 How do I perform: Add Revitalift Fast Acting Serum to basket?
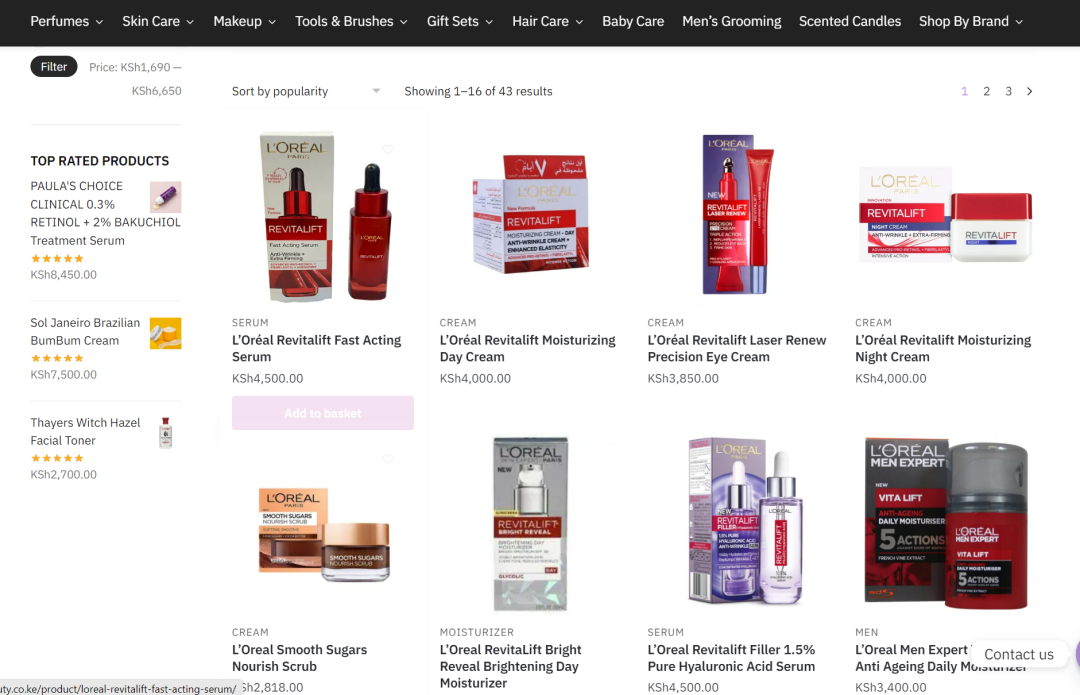tap(323, 413)
